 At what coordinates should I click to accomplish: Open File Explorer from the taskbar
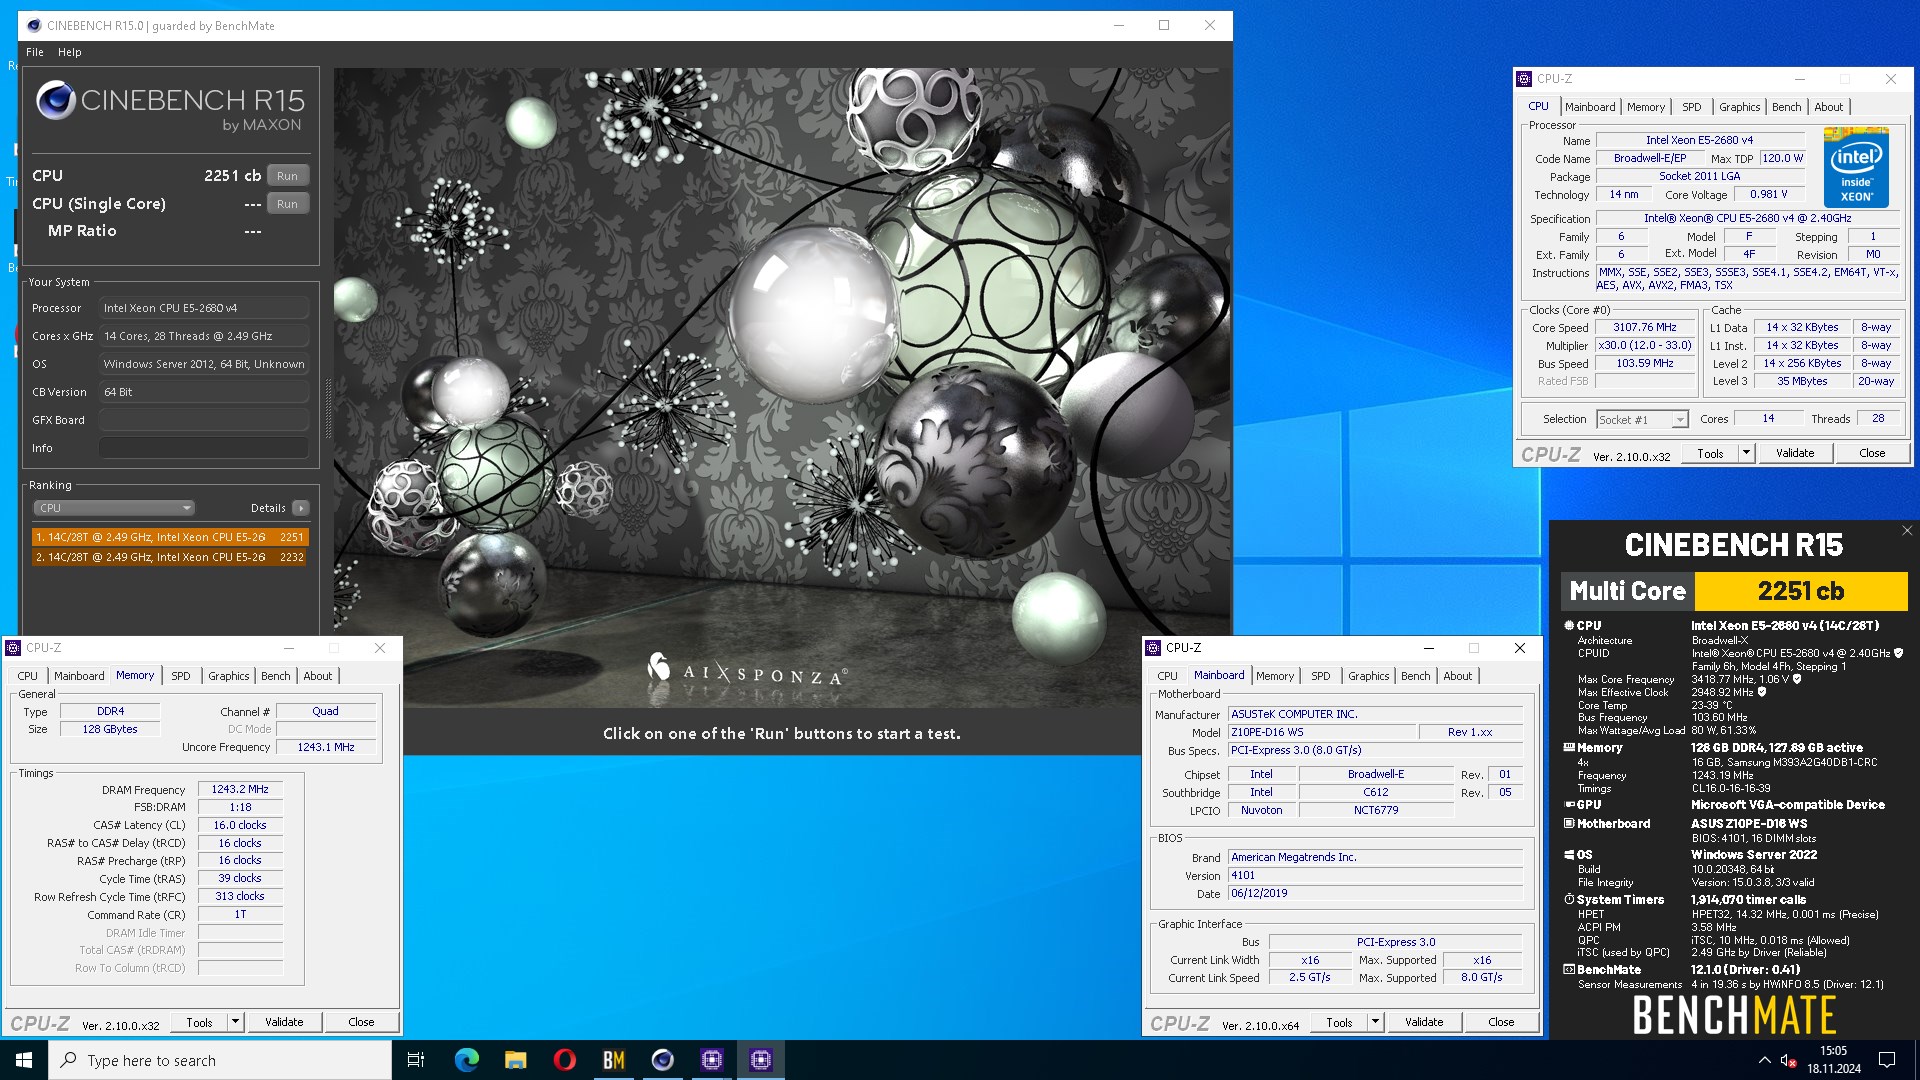tap(516, 1060)
